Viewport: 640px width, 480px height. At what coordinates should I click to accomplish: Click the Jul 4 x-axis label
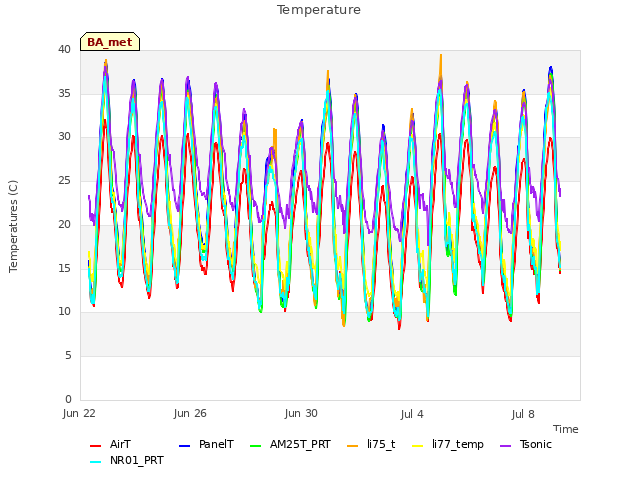(412, 414)
